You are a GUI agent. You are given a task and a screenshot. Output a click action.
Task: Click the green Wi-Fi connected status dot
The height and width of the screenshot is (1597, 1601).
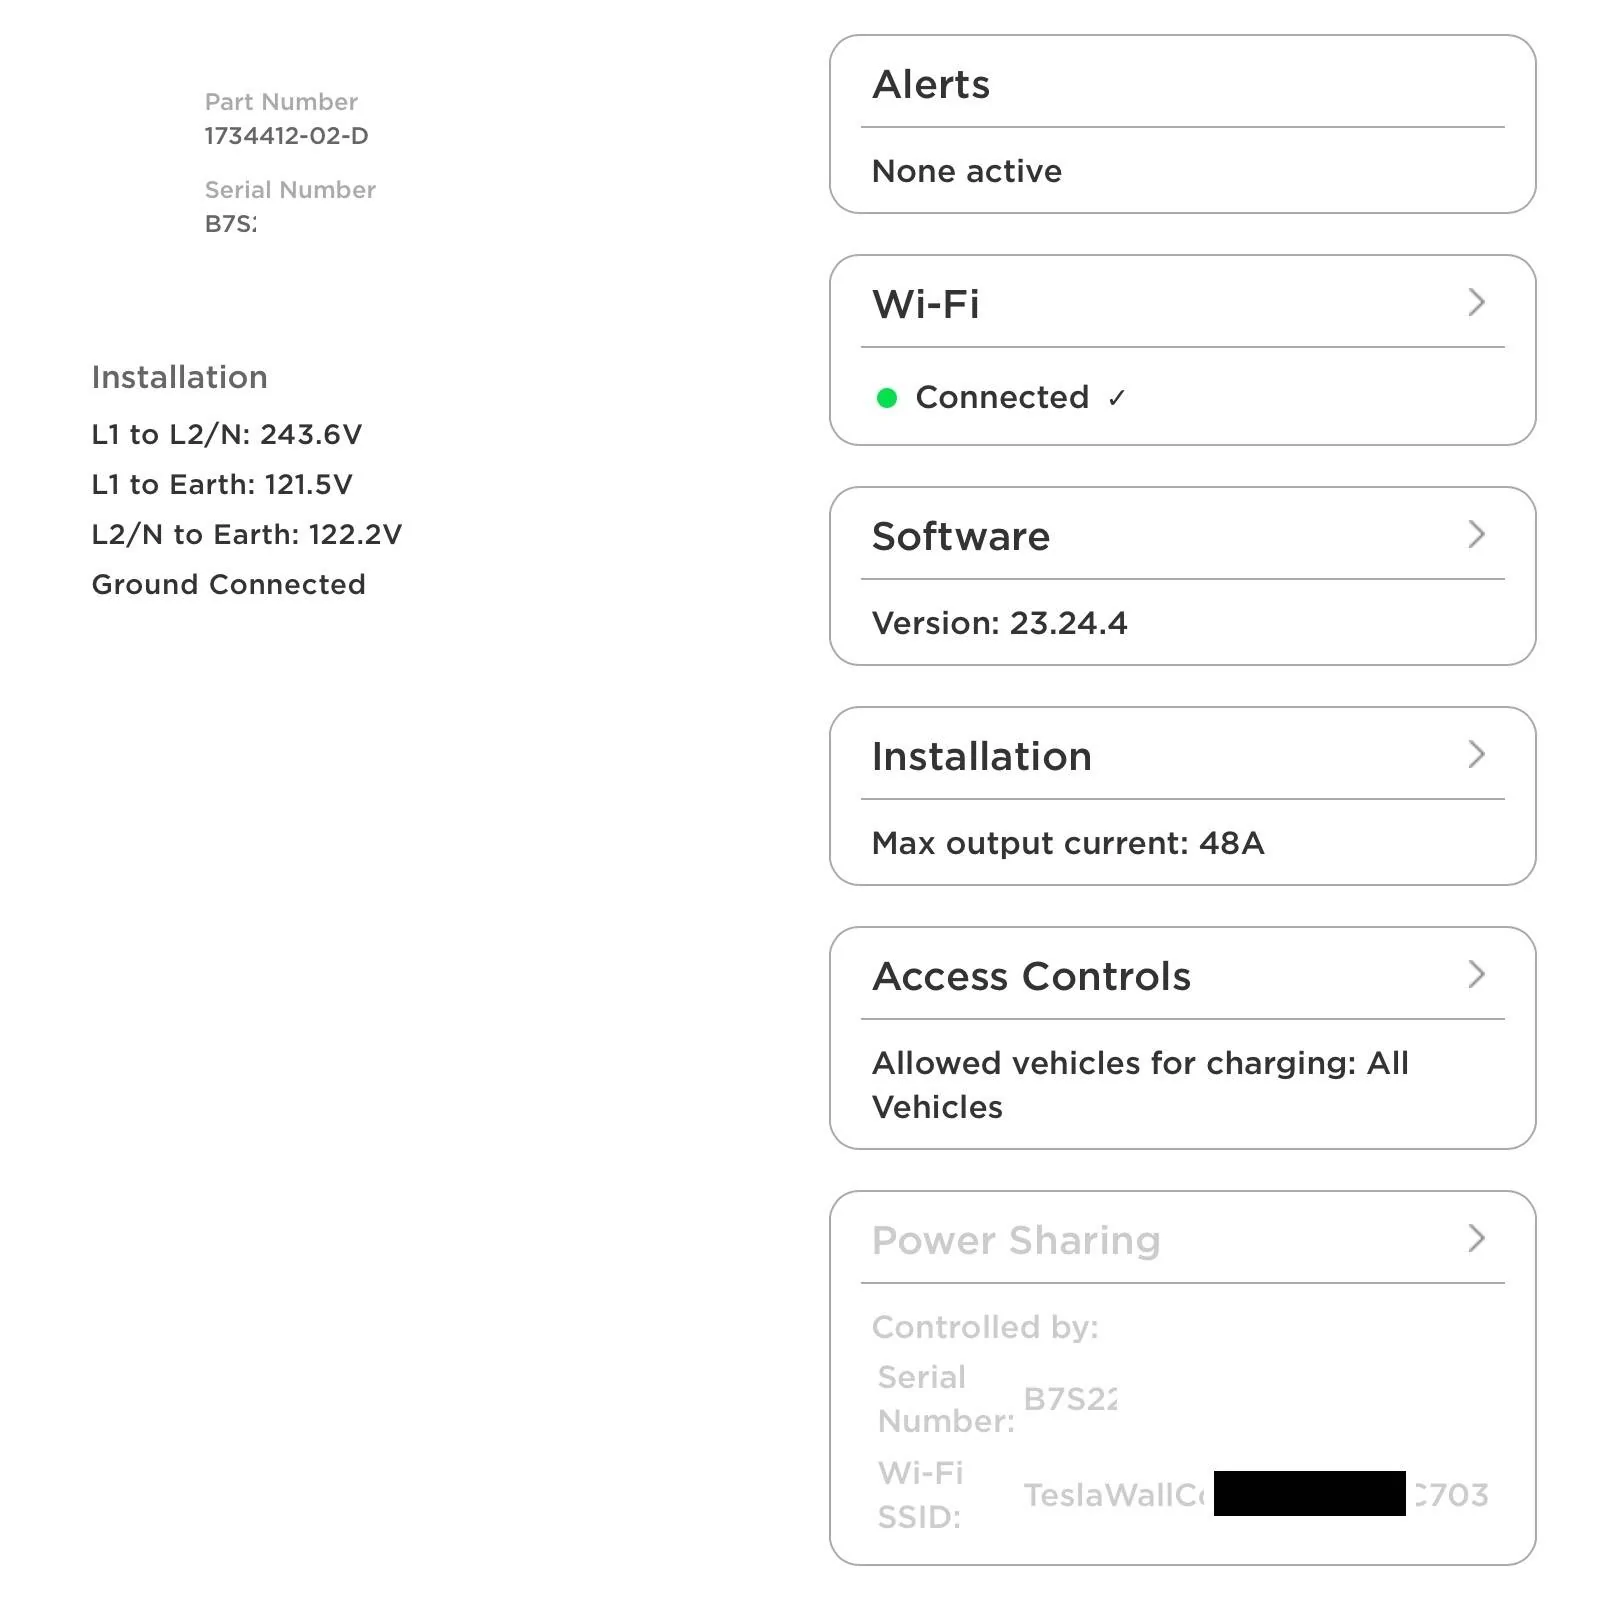click(x=886, y=398)
